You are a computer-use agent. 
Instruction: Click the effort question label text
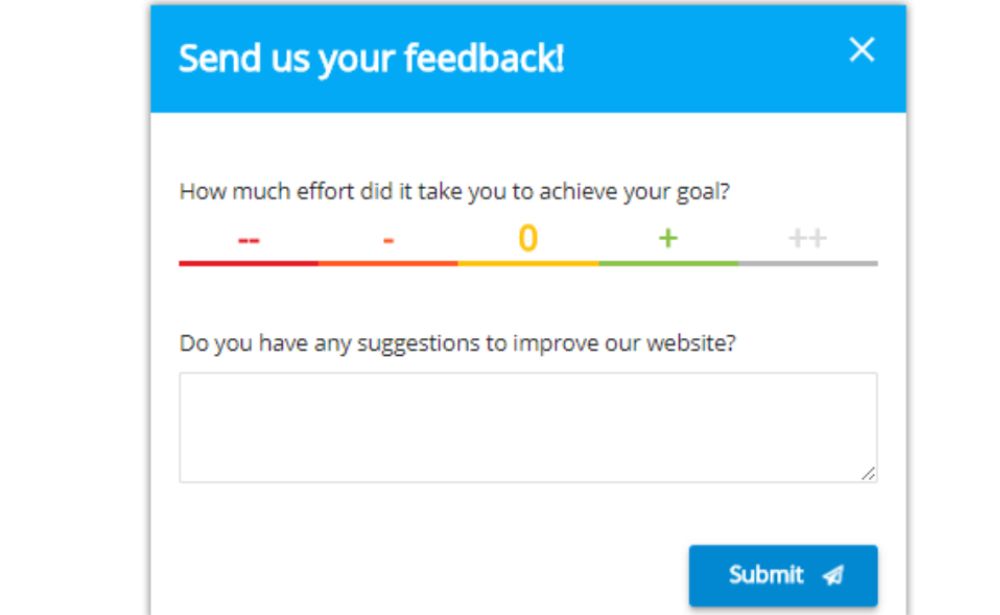454,191
